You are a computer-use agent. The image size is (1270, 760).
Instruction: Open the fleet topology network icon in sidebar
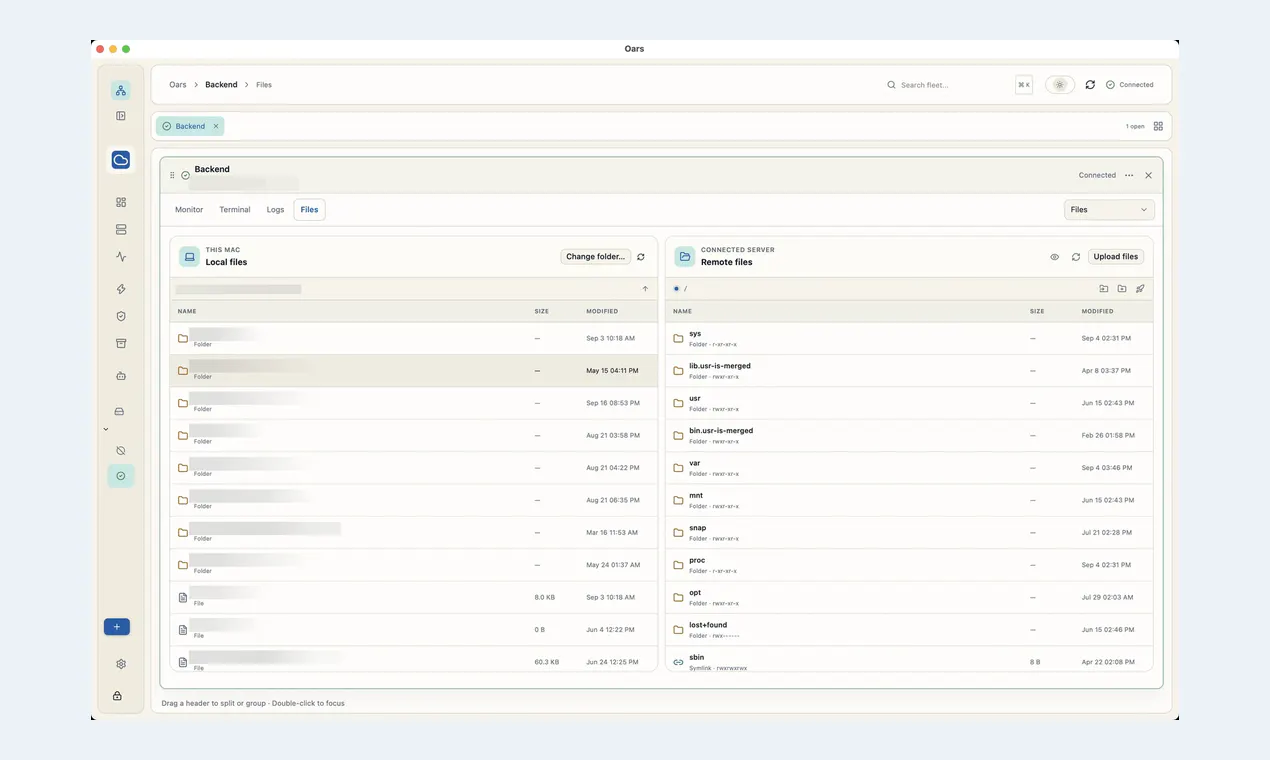[x=121, y=91]
